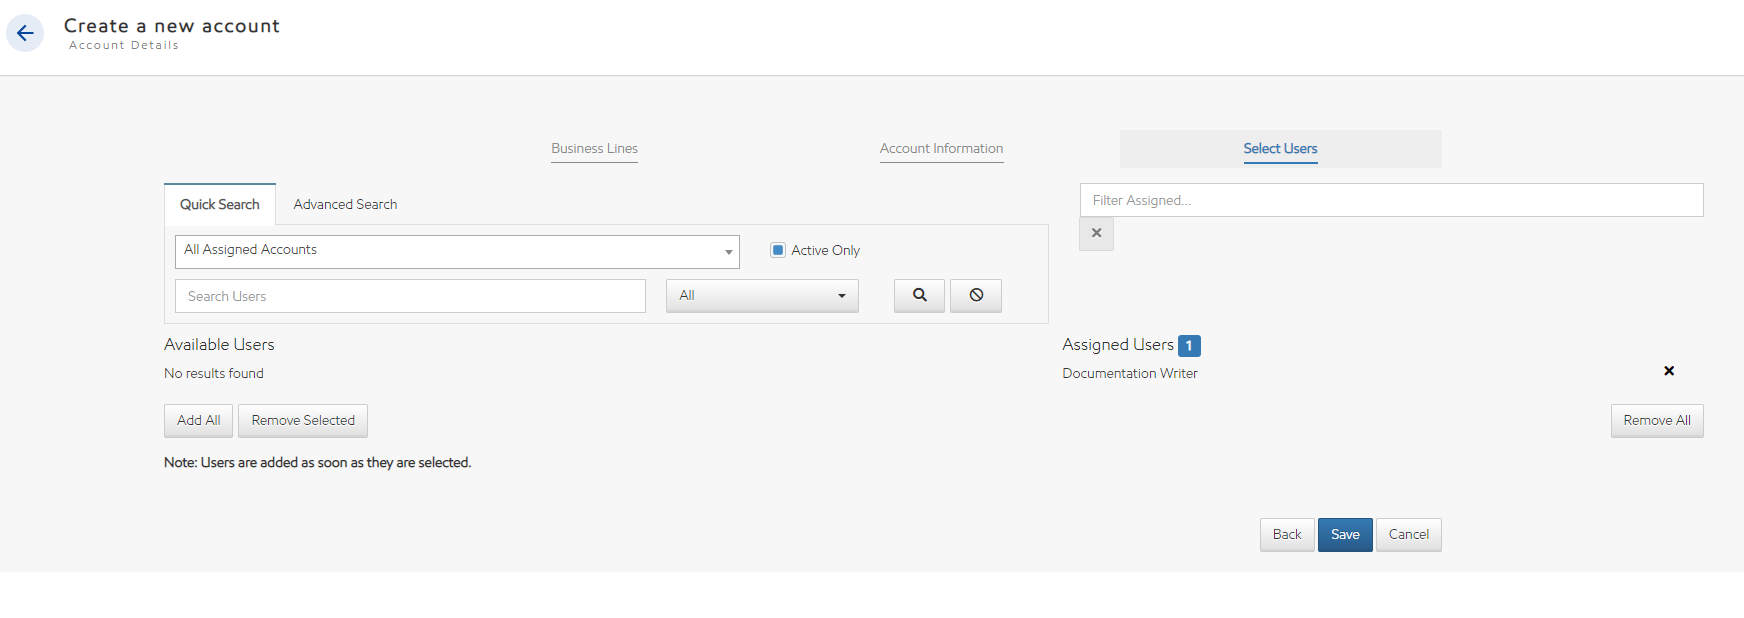Remove Documentation Writer using the X icon
The image size is (1744, 618).
tap(1668, 371)
